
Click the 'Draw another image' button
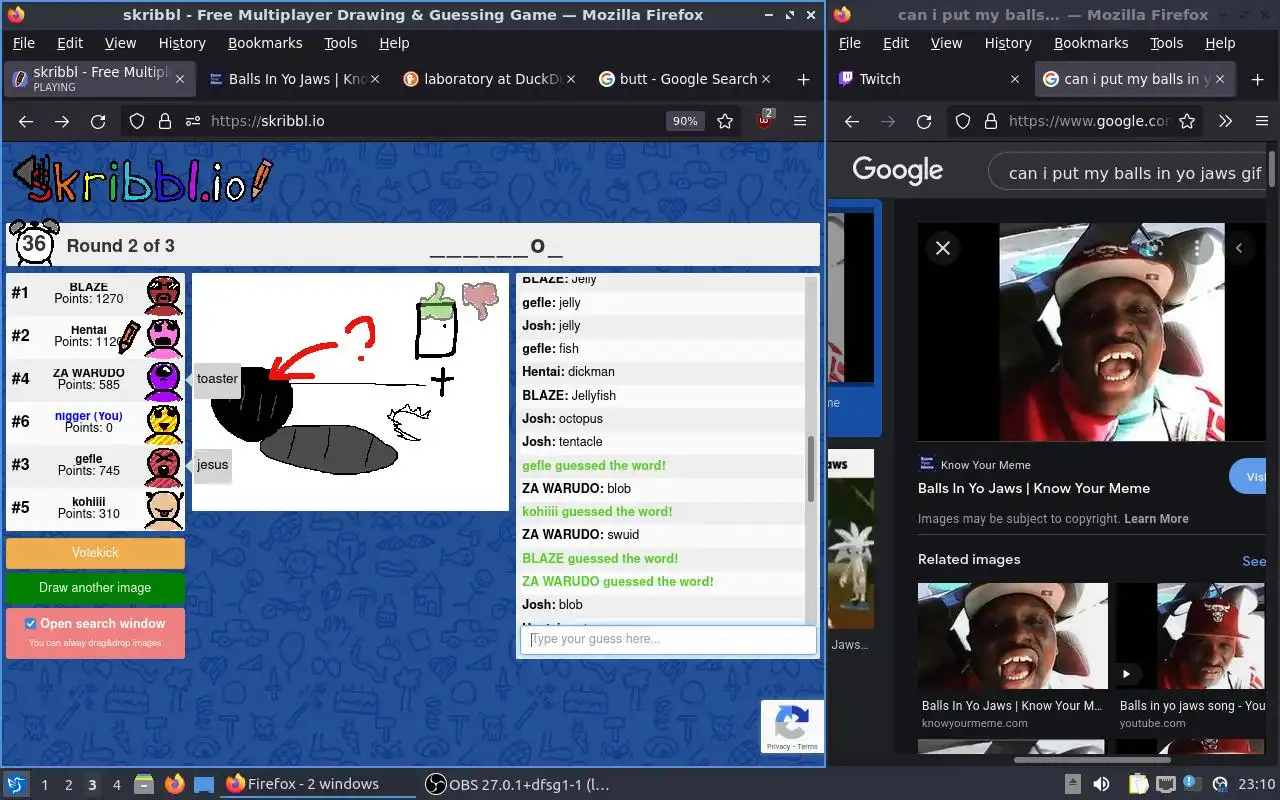click(96, 588)
